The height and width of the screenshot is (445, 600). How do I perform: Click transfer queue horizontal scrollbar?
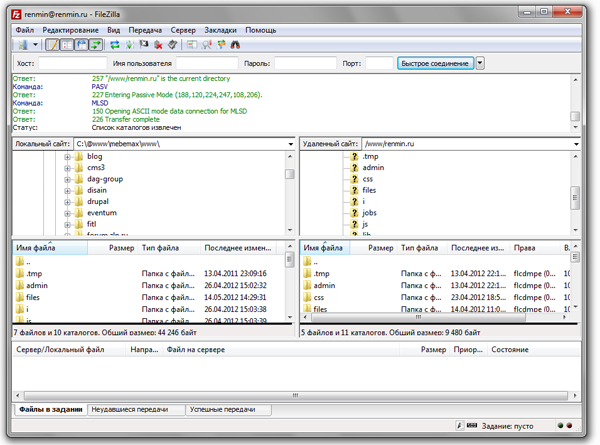coord(295,395)
